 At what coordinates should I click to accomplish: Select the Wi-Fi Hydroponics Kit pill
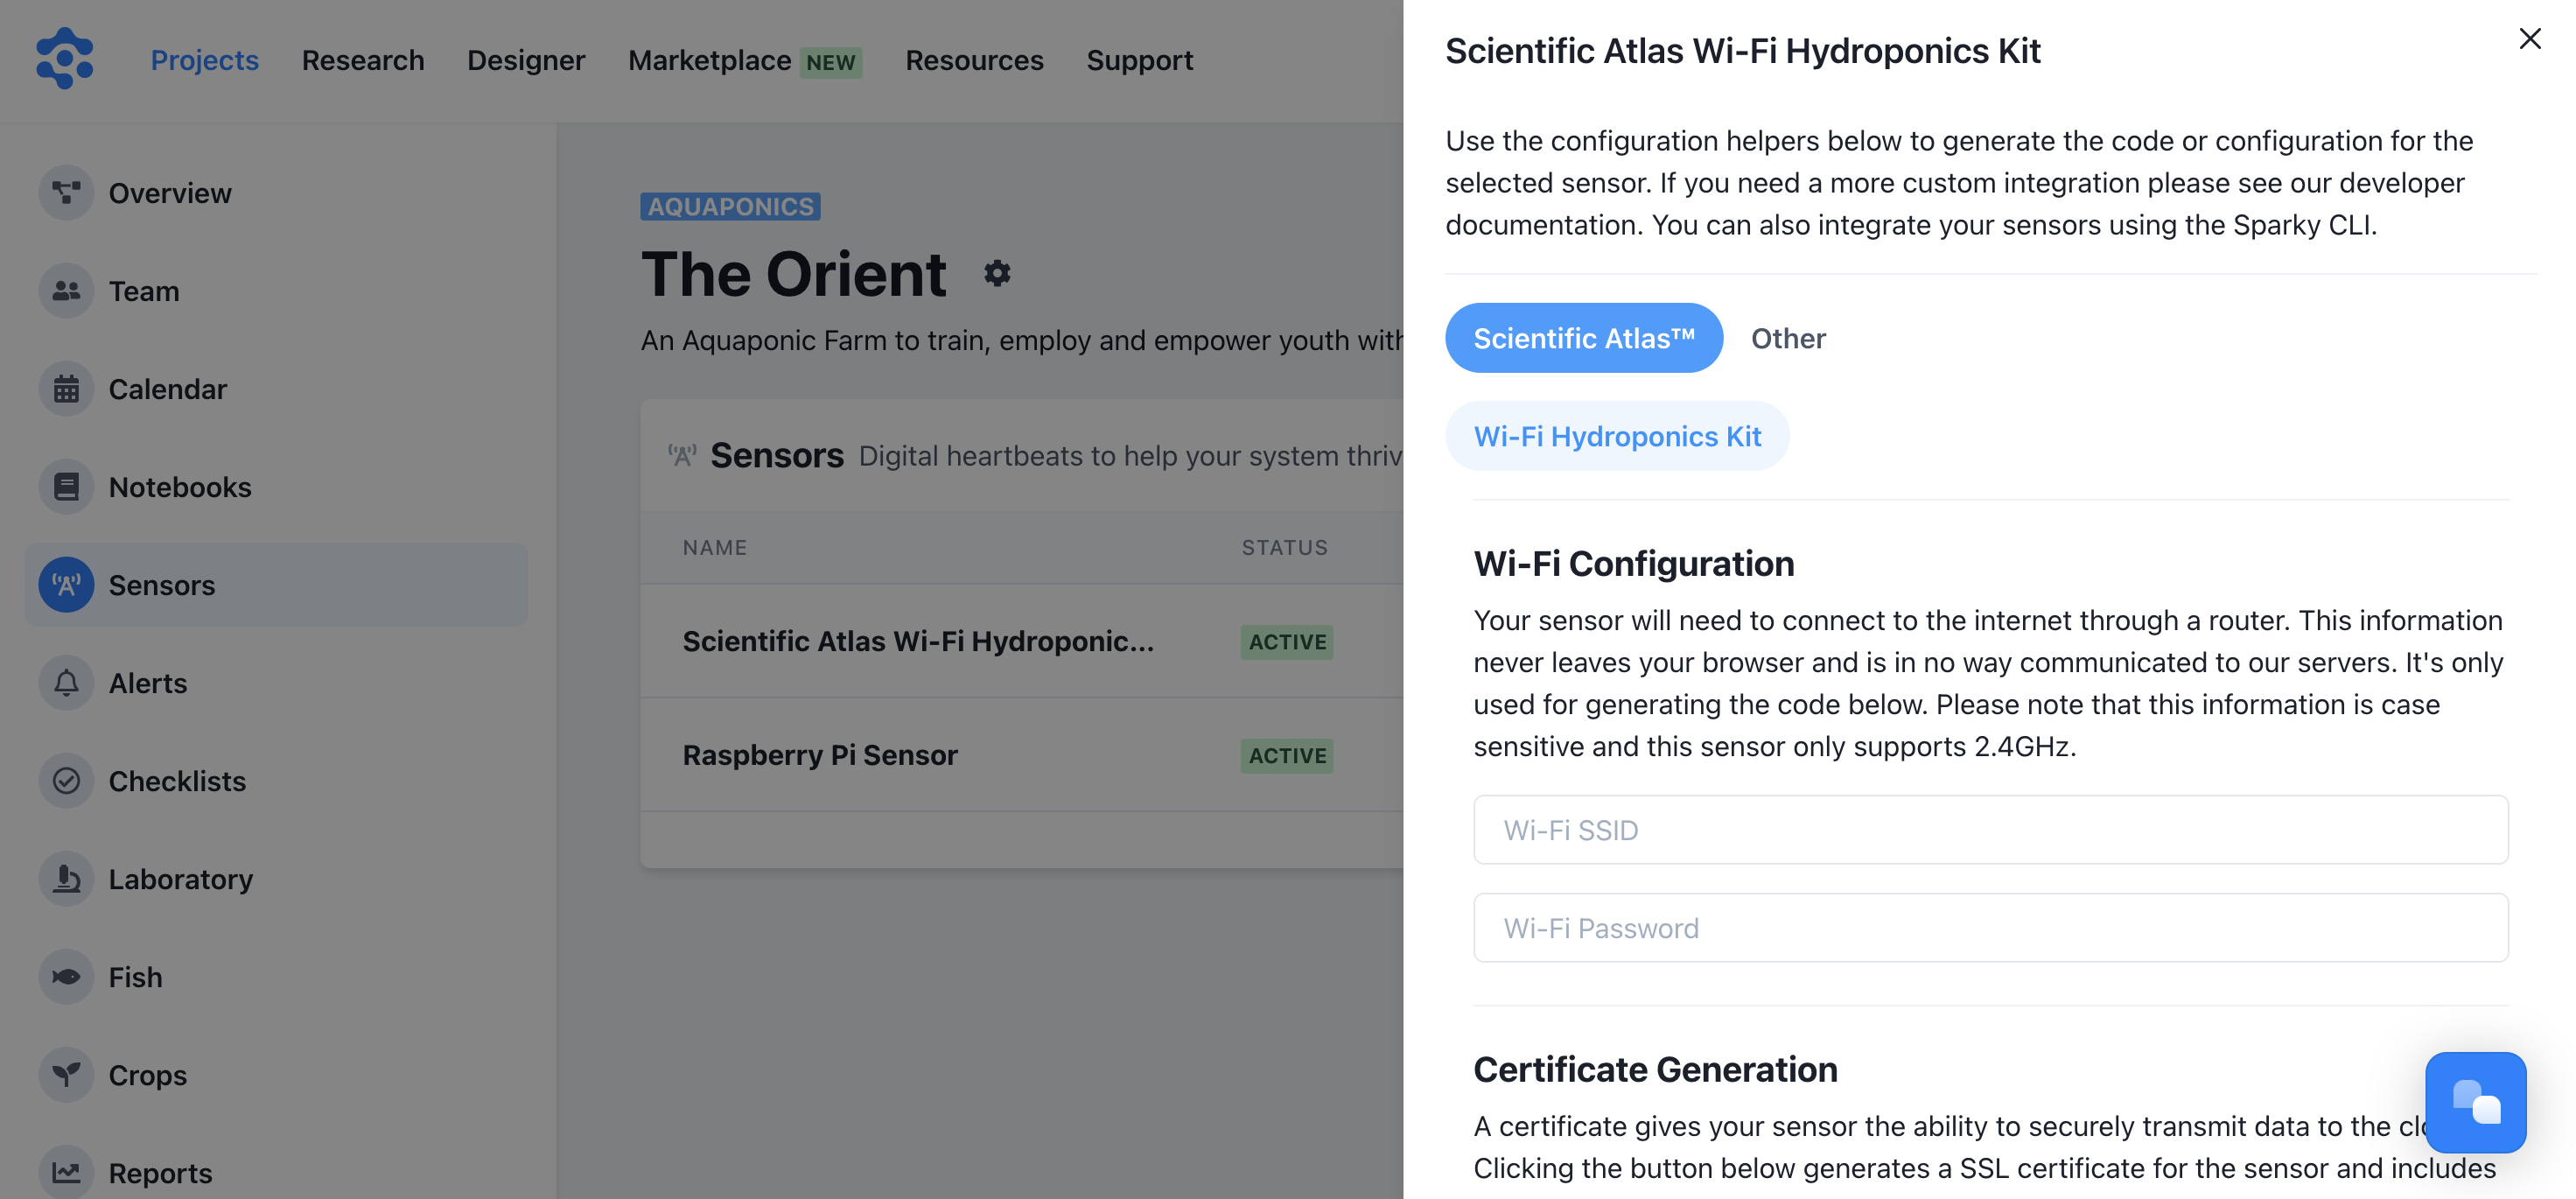click(x=1616, y=436)
